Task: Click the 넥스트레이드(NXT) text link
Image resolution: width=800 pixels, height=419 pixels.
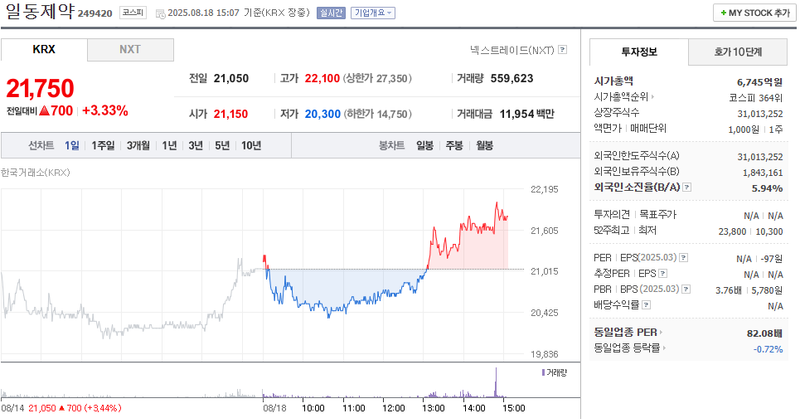Action: 512,50
